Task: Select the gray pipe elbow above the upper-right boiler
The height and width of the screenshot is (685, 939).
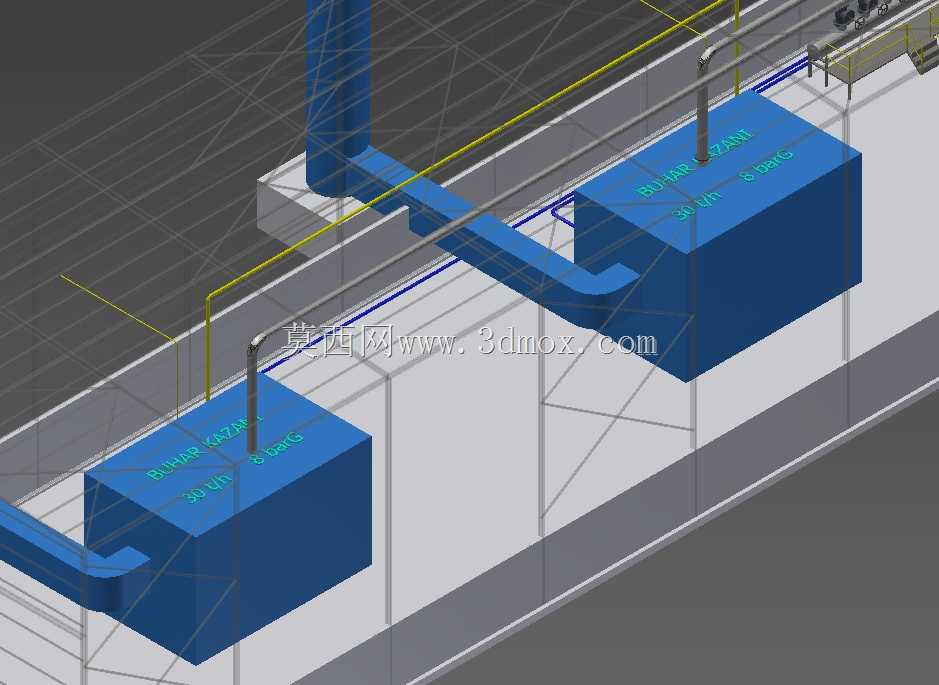Action: tap(710, 55)
